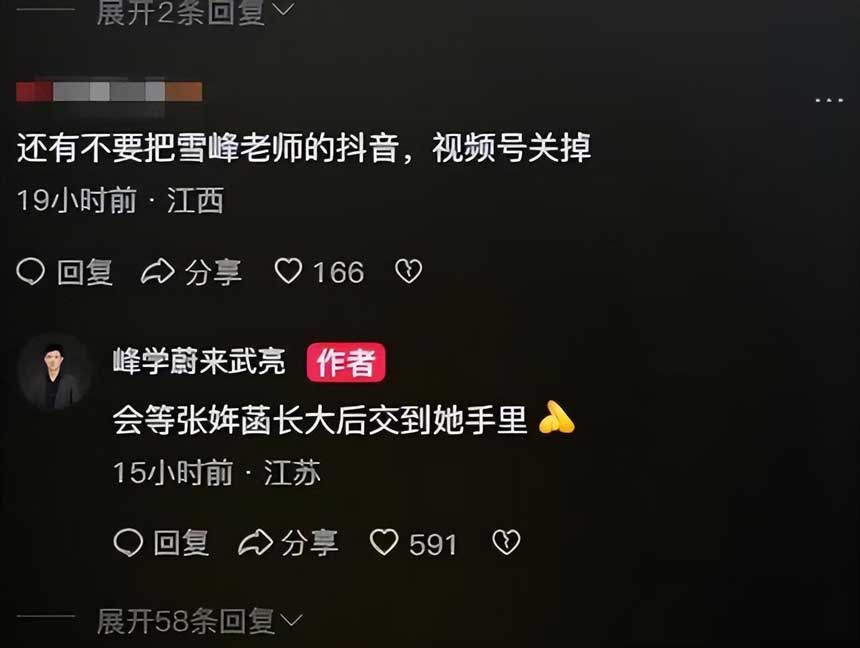
Task: Tap the folded hands emoji in the author's reply
Action: (x=556, y=418)
